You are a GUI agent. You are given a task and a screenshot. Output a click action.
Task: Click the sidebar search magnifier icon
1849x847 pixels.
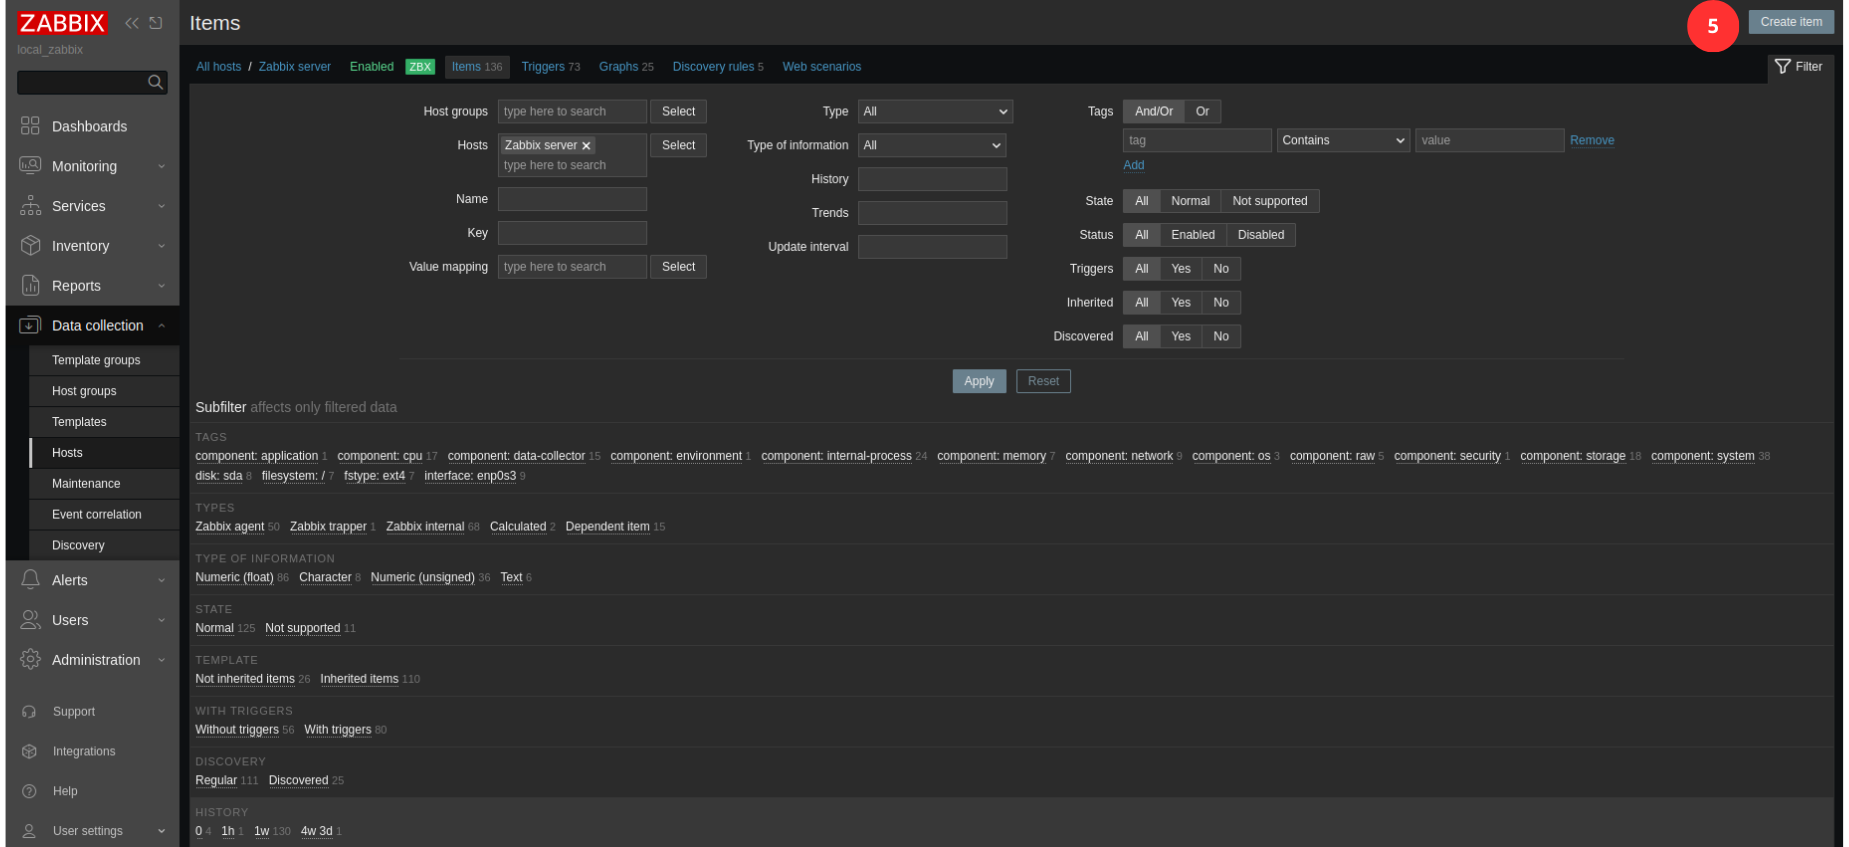click(155, 83)
